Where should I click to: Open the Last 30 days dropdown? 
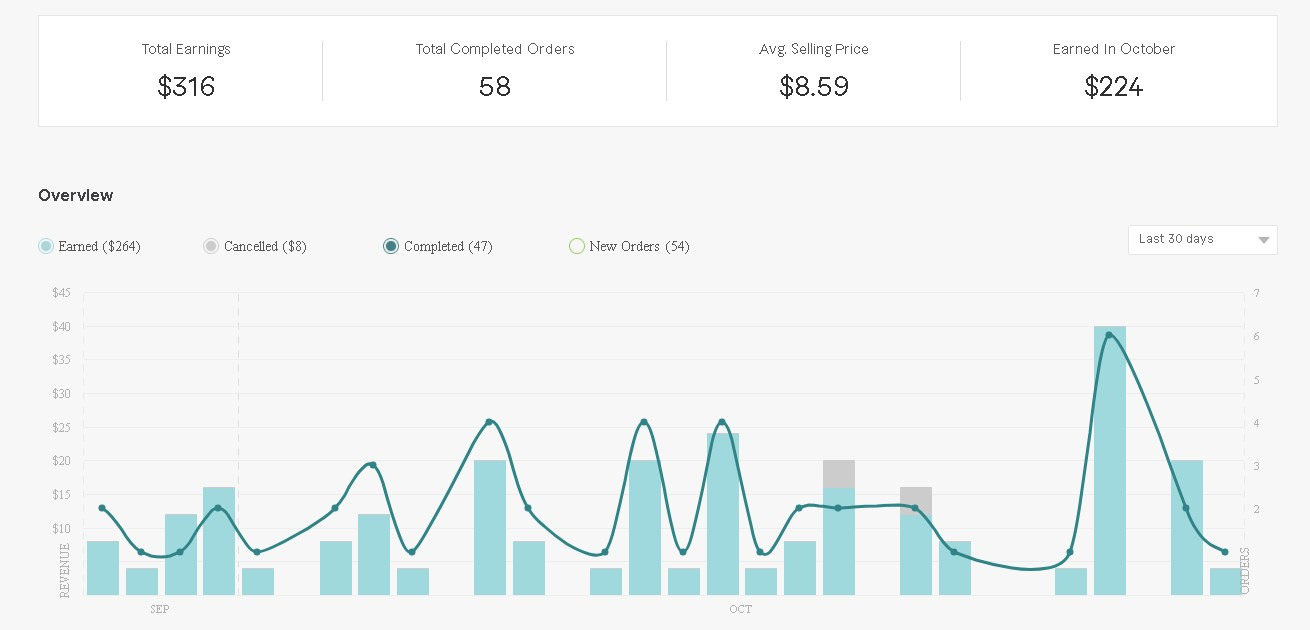(x=1201, y=240)
